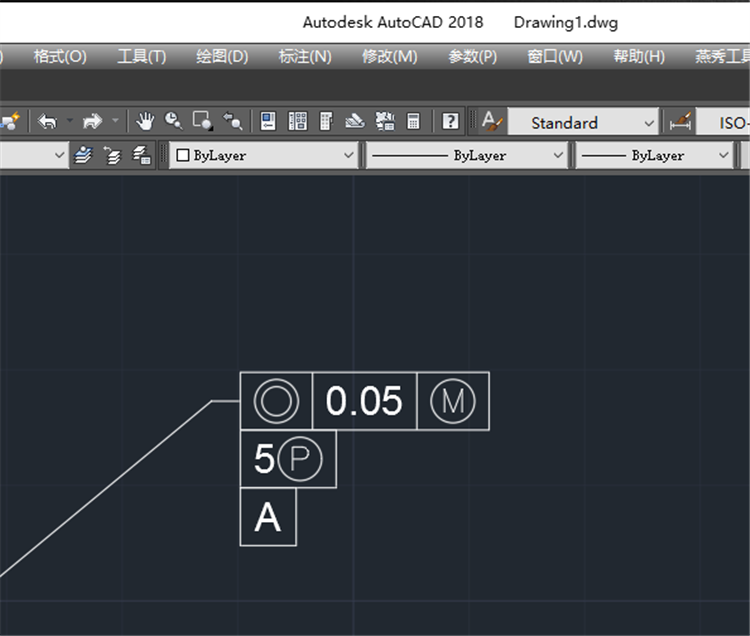Open the Sheet Set Manager
Image resolution: width=750 pixels, height=636 pixels.
355,121
